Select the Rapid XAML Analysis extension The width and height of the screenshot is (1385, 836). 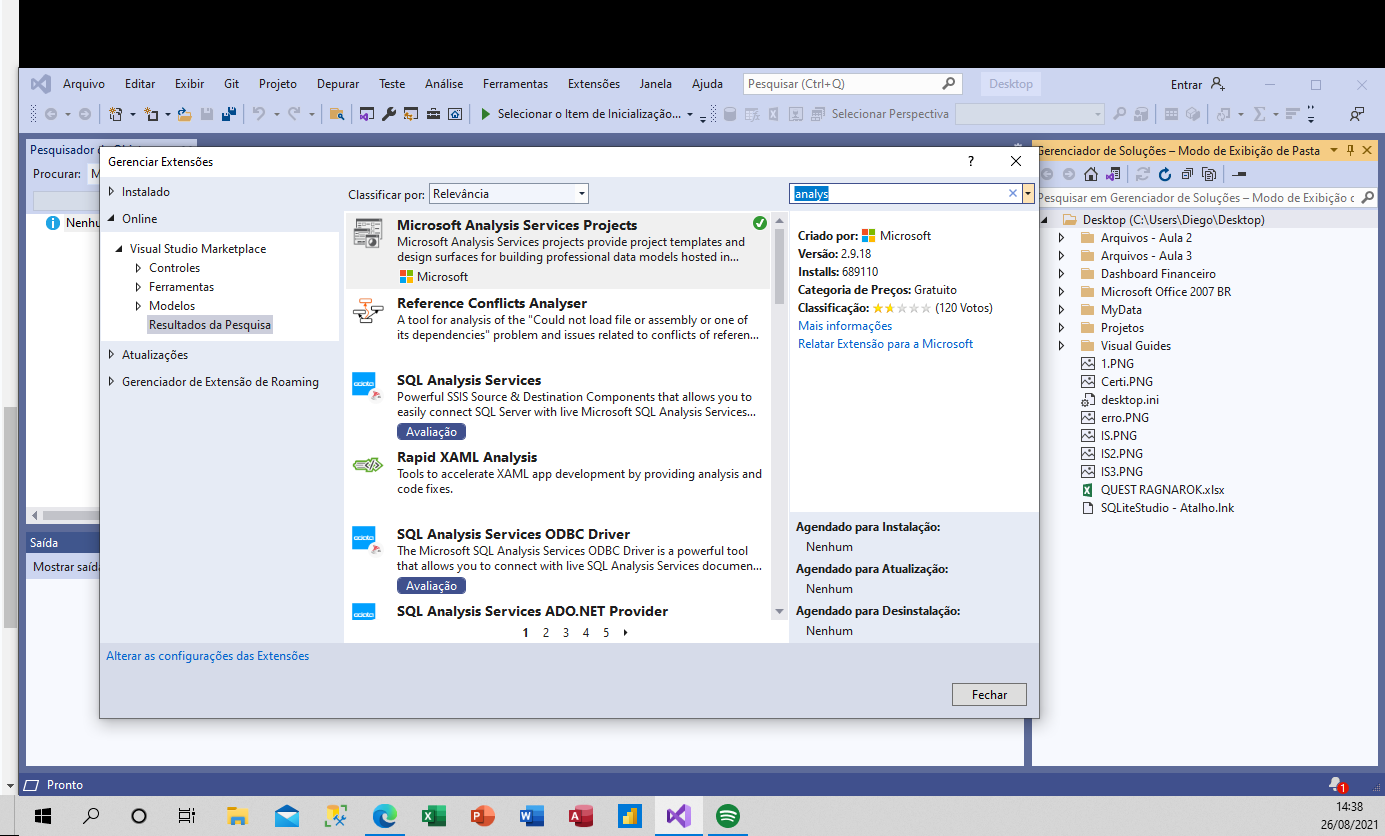click(x=559, y=476)
